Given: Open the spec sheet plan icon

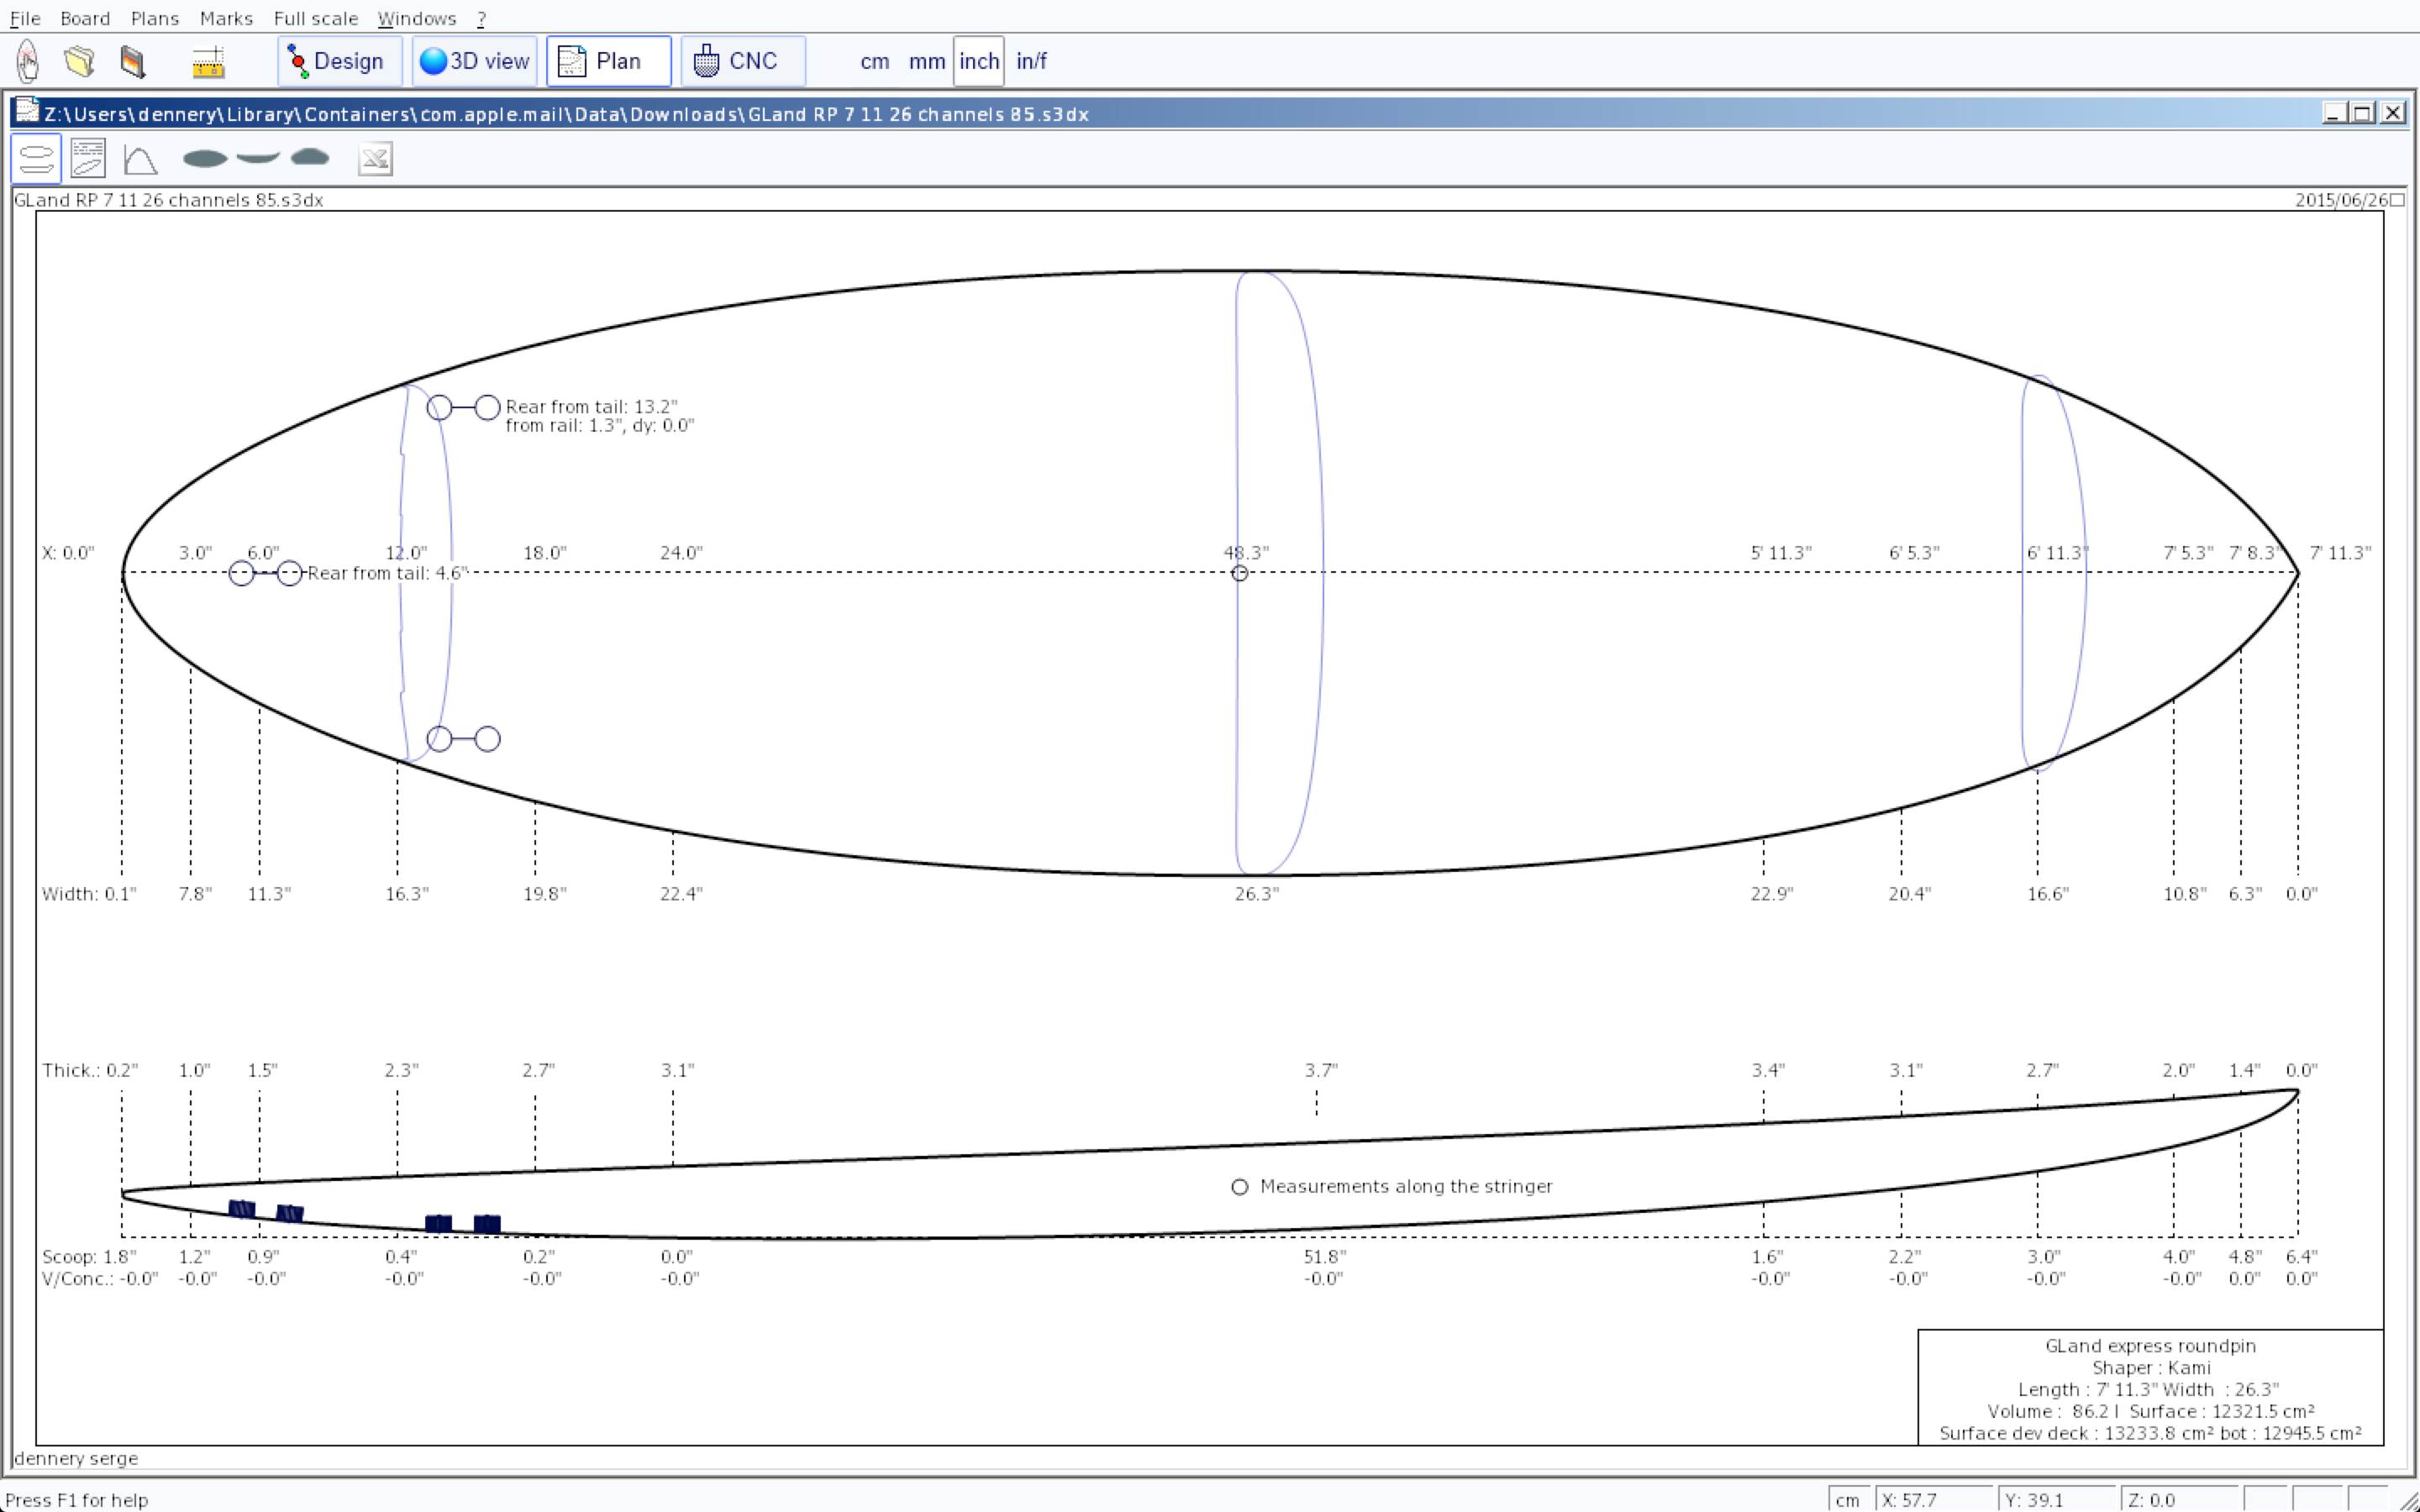Looking at the screenshot, I should [88, 159].
